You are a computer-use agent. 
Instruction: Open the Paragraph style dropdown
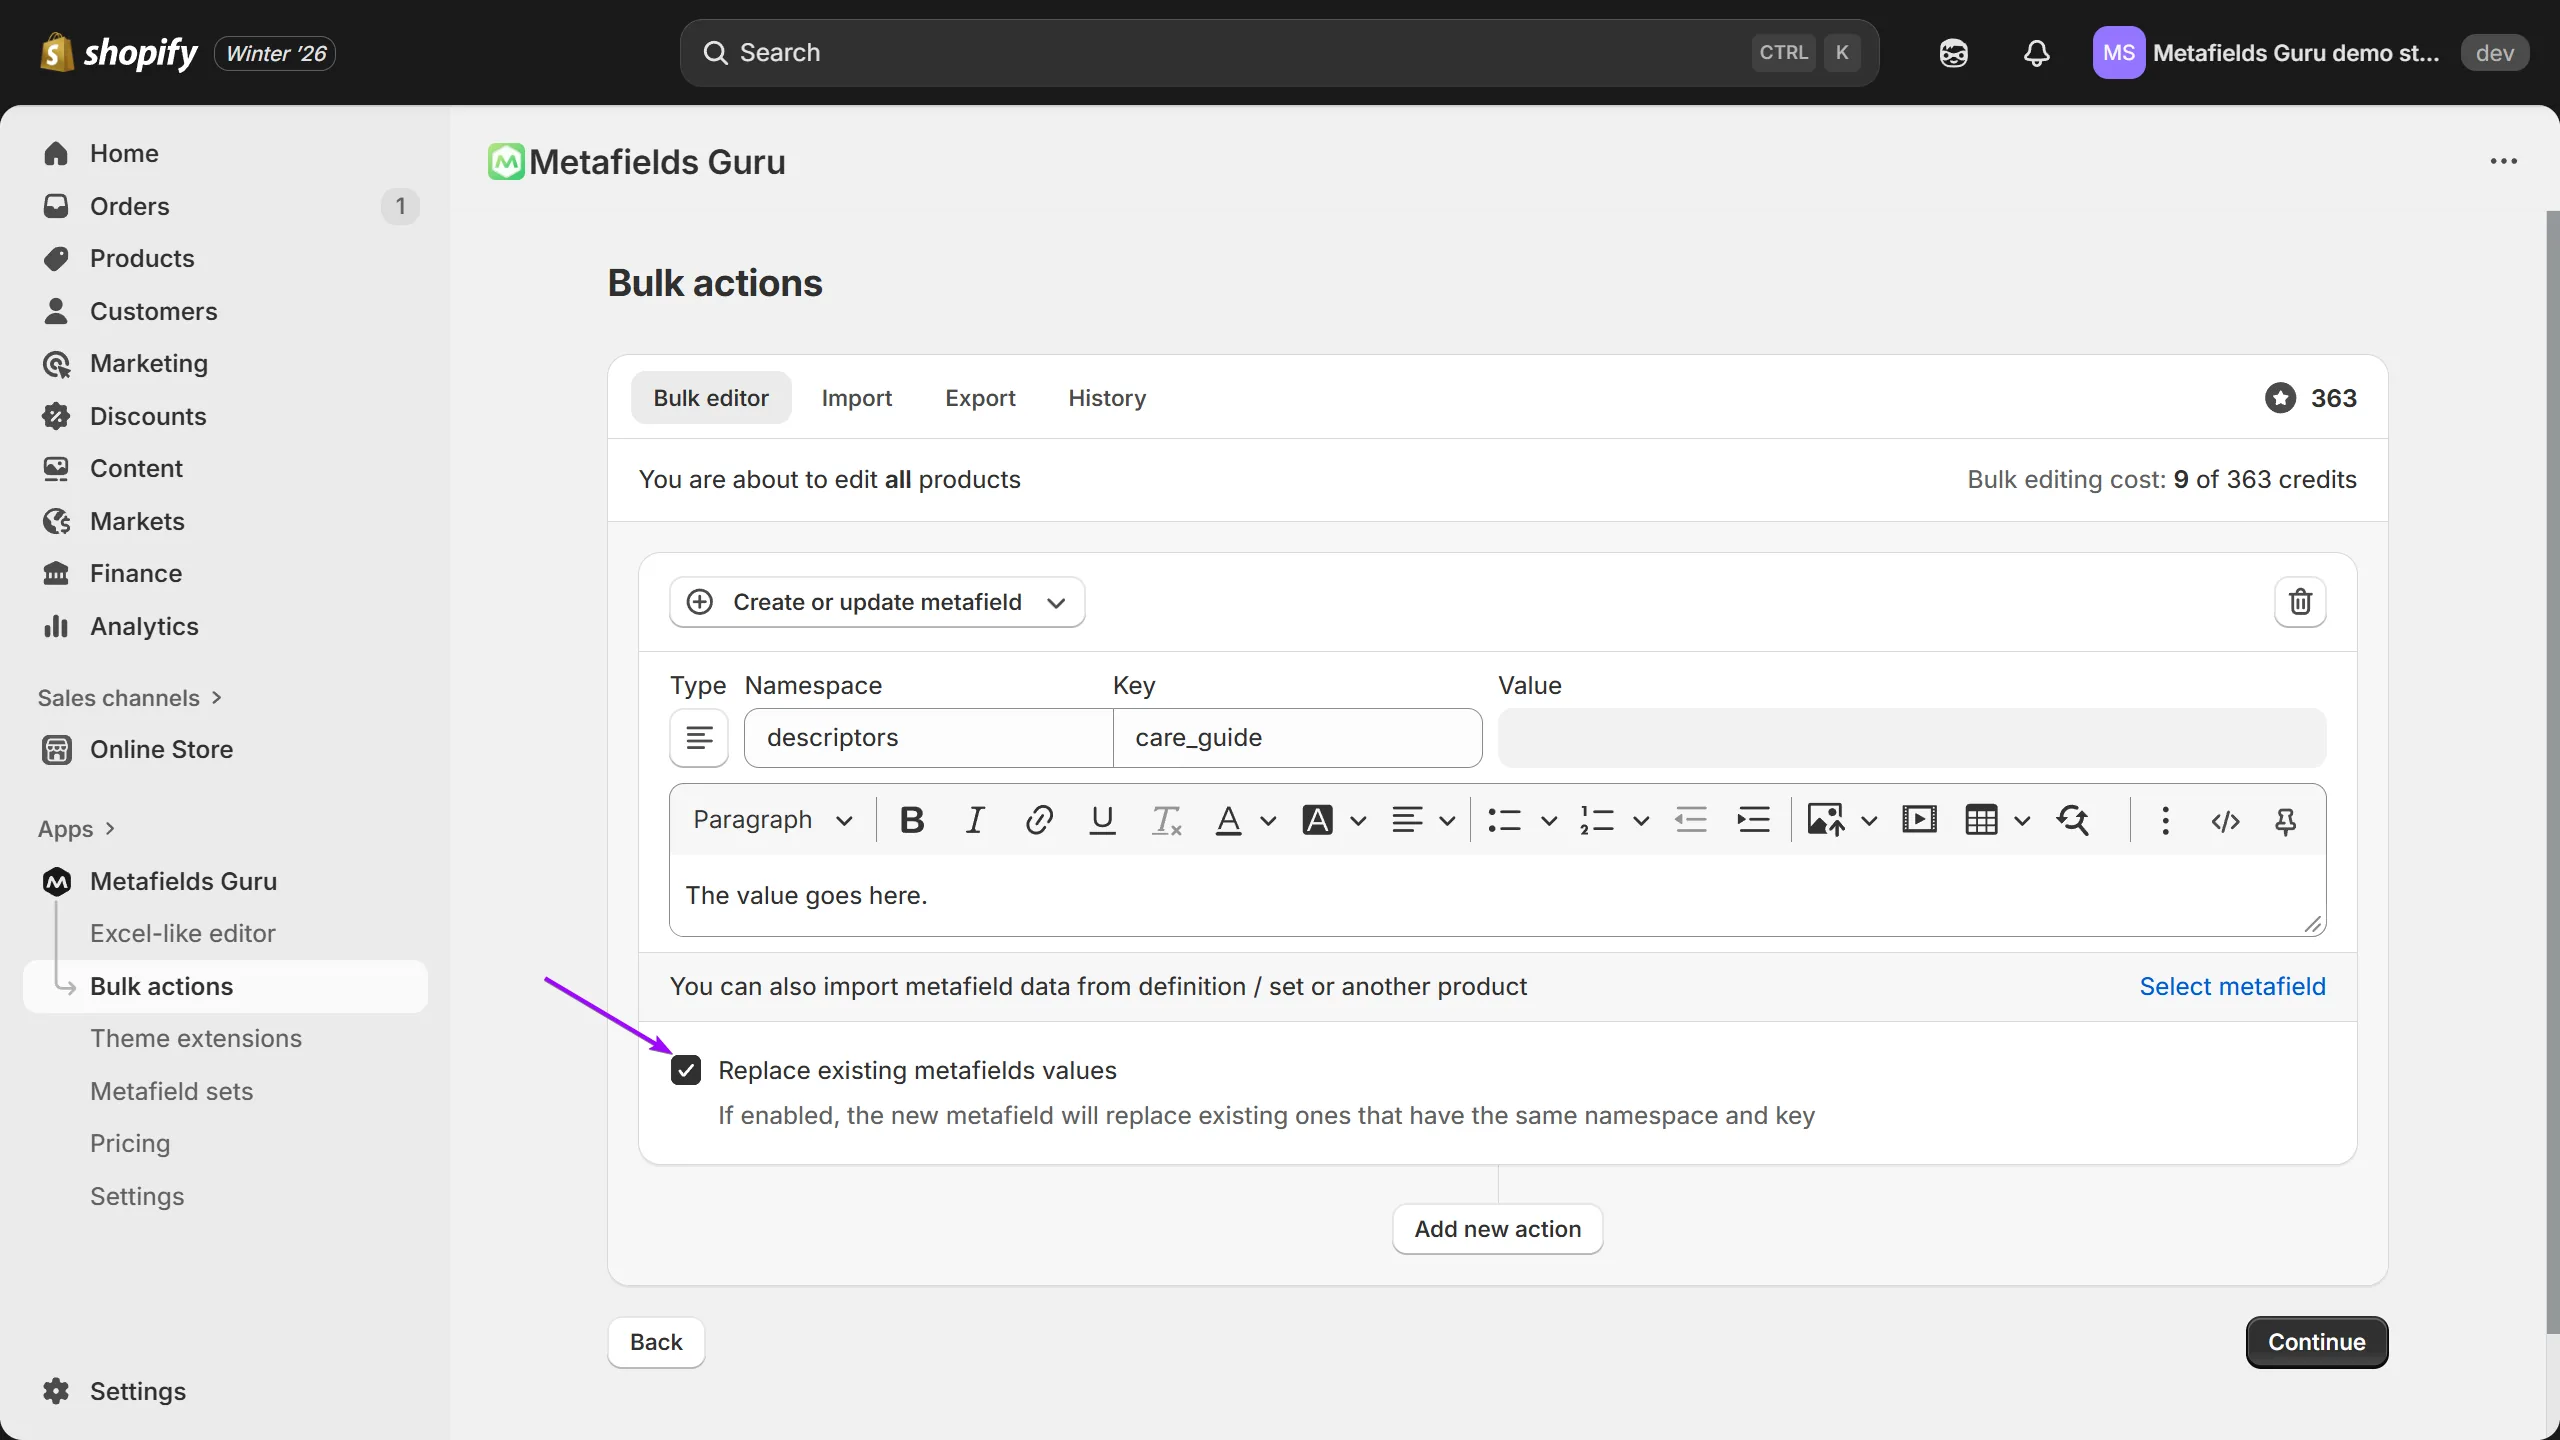[772, 820]
